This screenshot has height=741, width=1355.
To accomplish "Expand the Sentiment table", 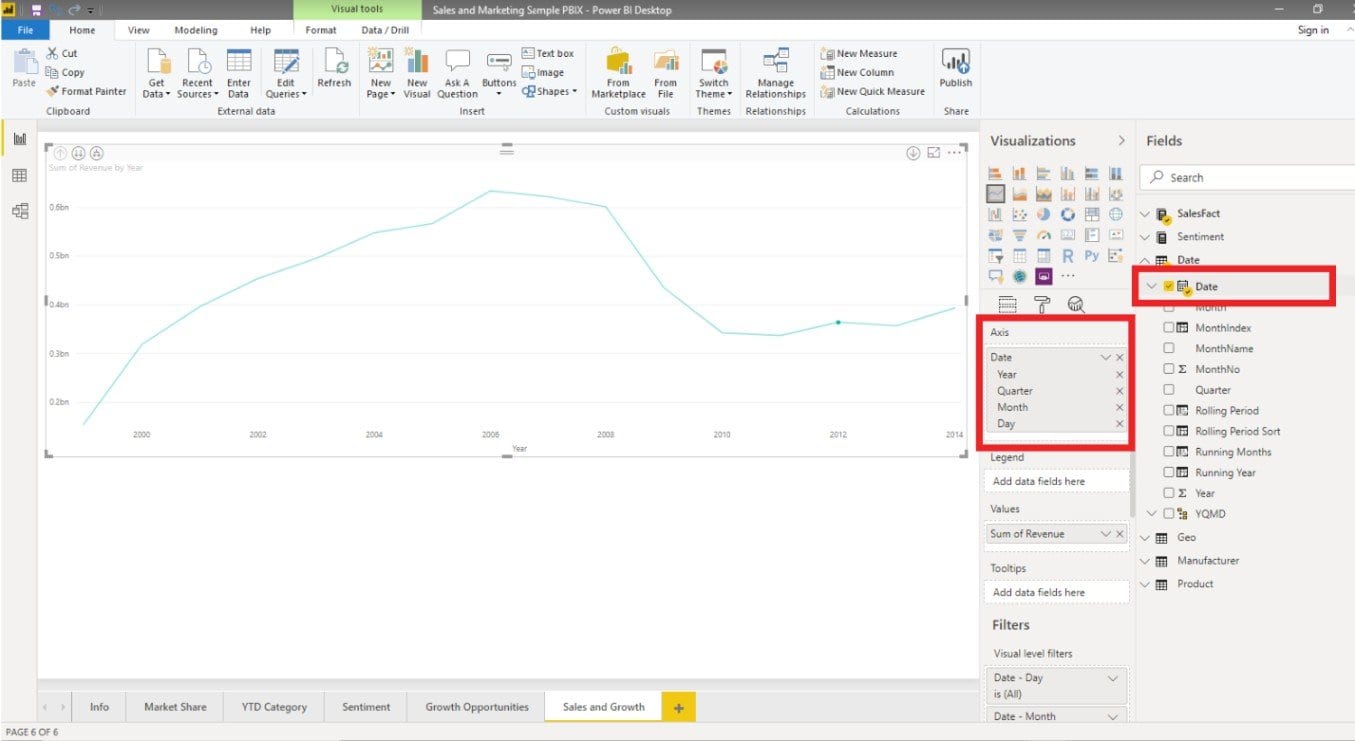I will [1146, 237].
